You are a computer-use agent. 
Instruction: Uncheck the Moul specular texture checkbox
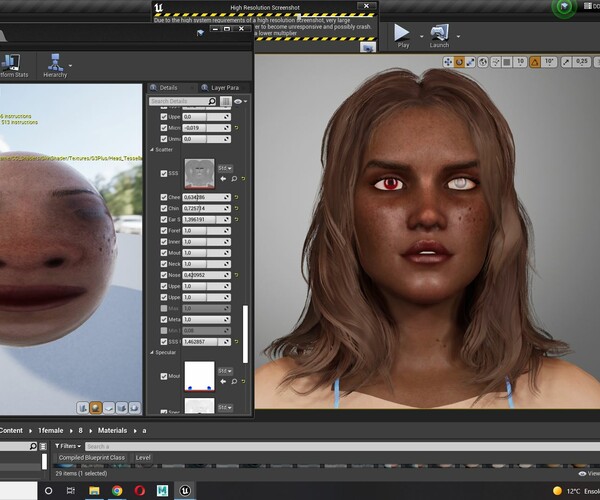tap(164, 376)
